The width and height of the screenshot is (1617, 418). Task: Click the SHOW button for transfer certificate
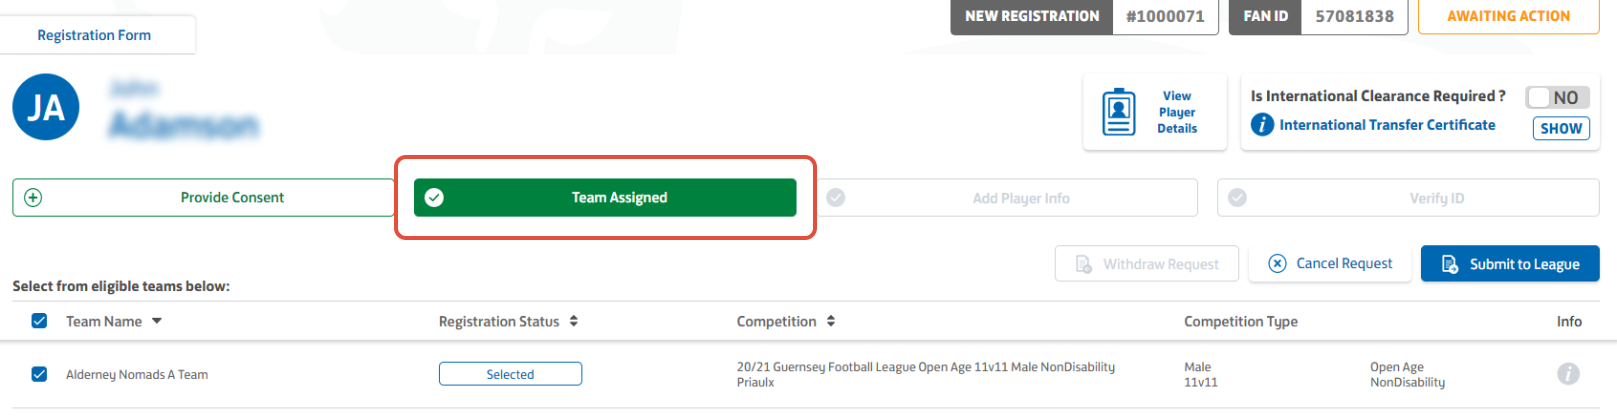[x=1561, y=128]
